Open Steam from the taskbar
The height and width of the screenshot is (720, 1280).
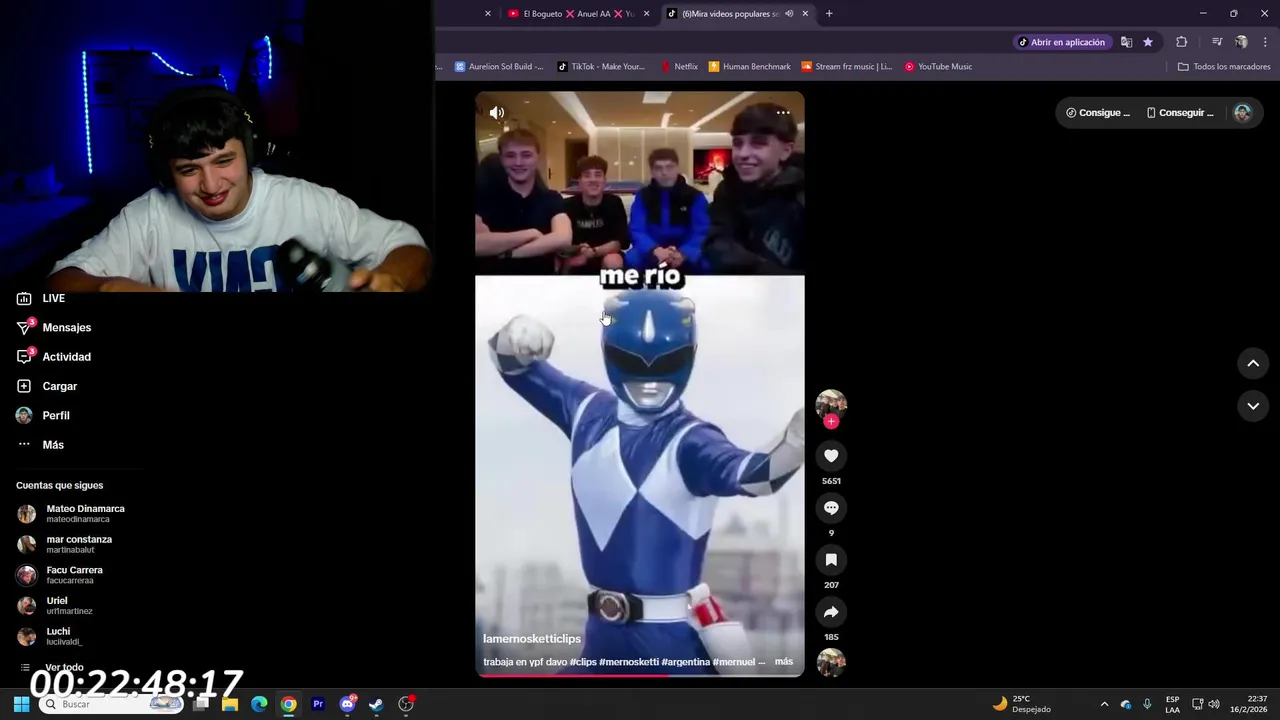(x=376, y=704)
